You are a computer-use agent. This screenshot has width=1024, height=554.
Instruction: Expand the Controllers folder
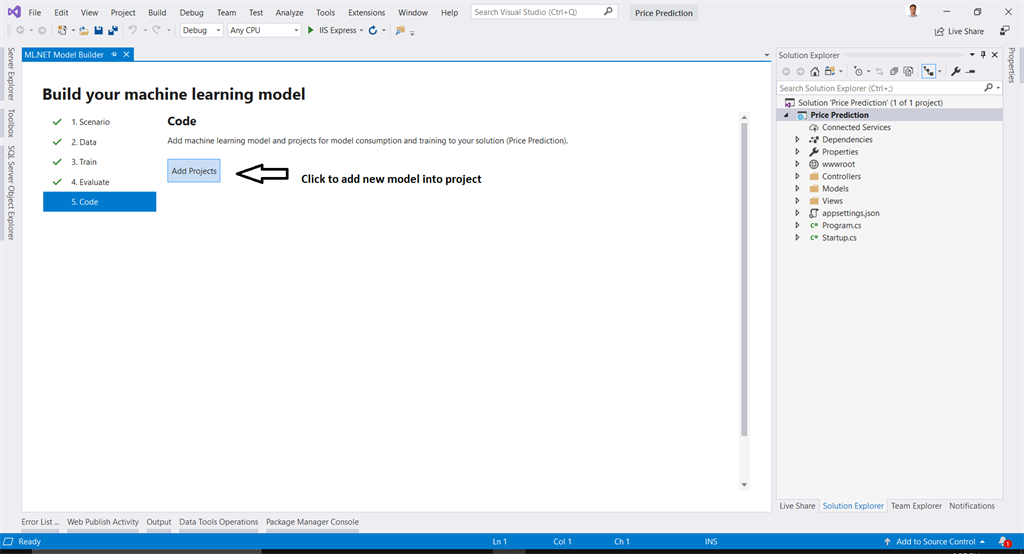[797, 176]
